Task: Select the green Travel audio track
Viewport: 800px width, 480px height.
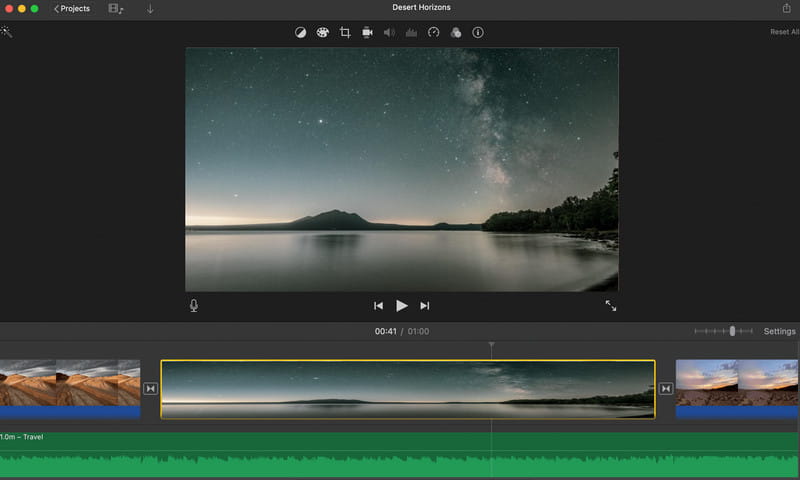Action: tap(399, 455)
